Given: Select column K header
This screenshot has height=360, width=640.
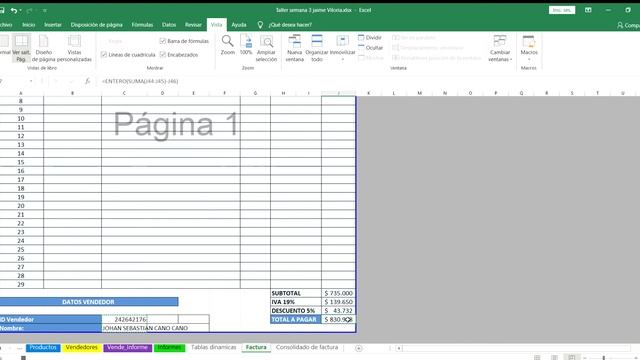Looking at the screenshot, I should pos(369,93).
